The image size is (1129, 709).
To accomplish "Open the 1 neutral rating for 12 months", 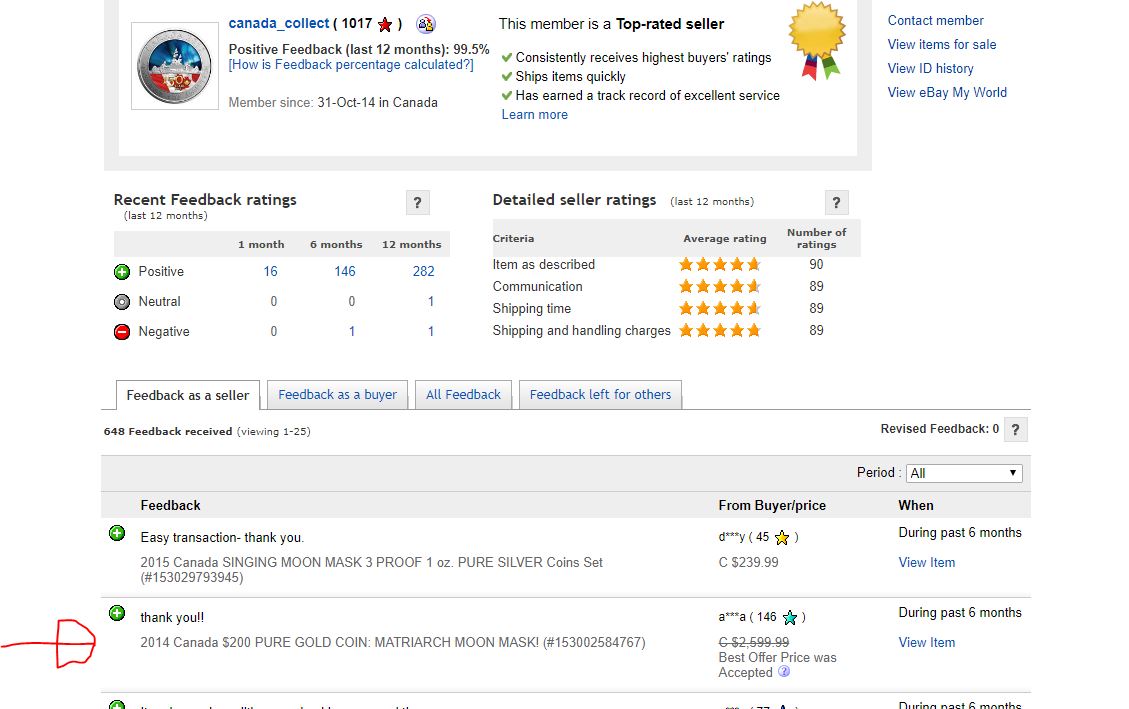I will pyautogui.click(x=431, y=302).
